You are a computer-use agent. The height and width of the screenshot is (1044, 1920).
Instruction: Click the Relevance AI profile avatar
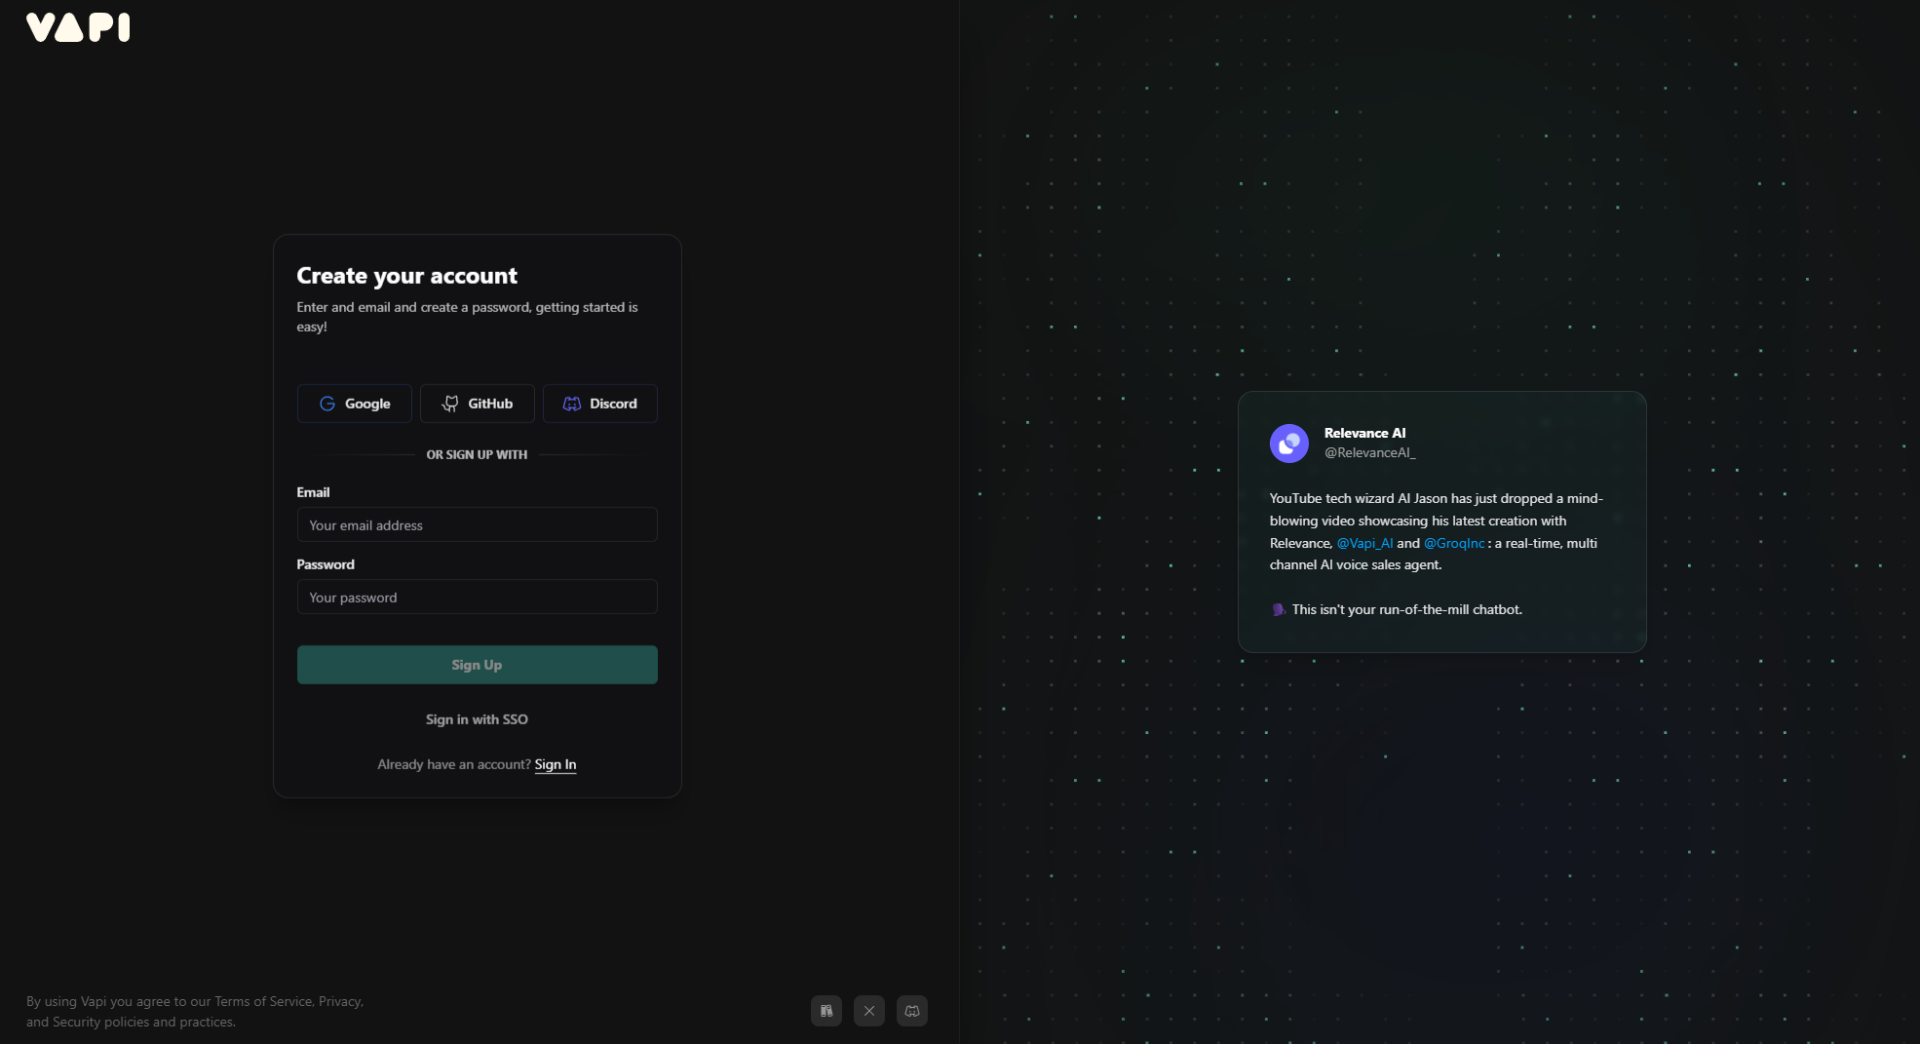pyautogui.click(x=1289, y=443)
